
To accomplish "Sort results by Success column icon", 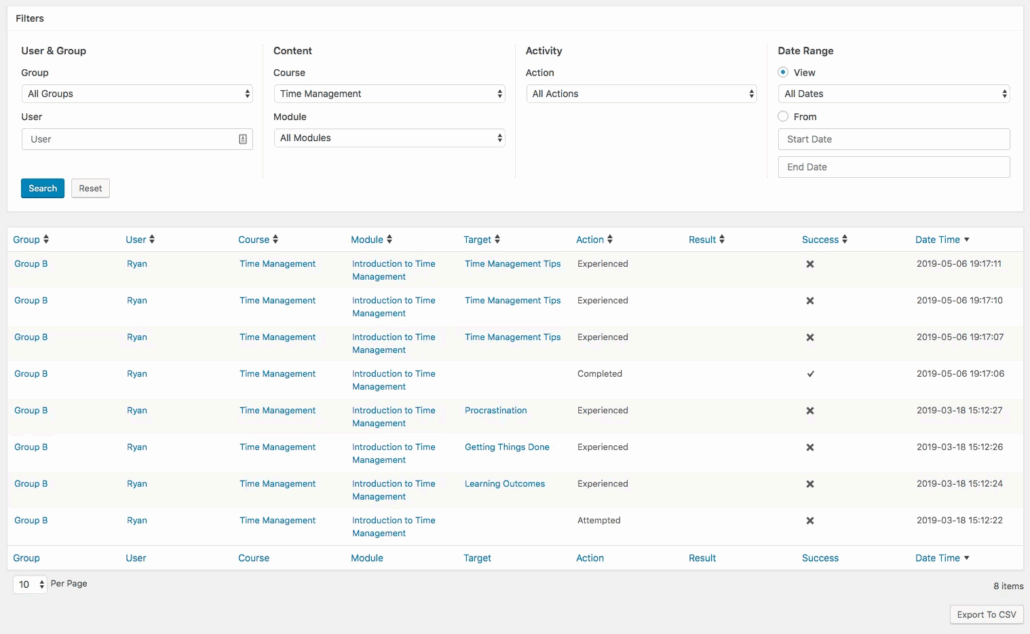I will pos(845,240).
